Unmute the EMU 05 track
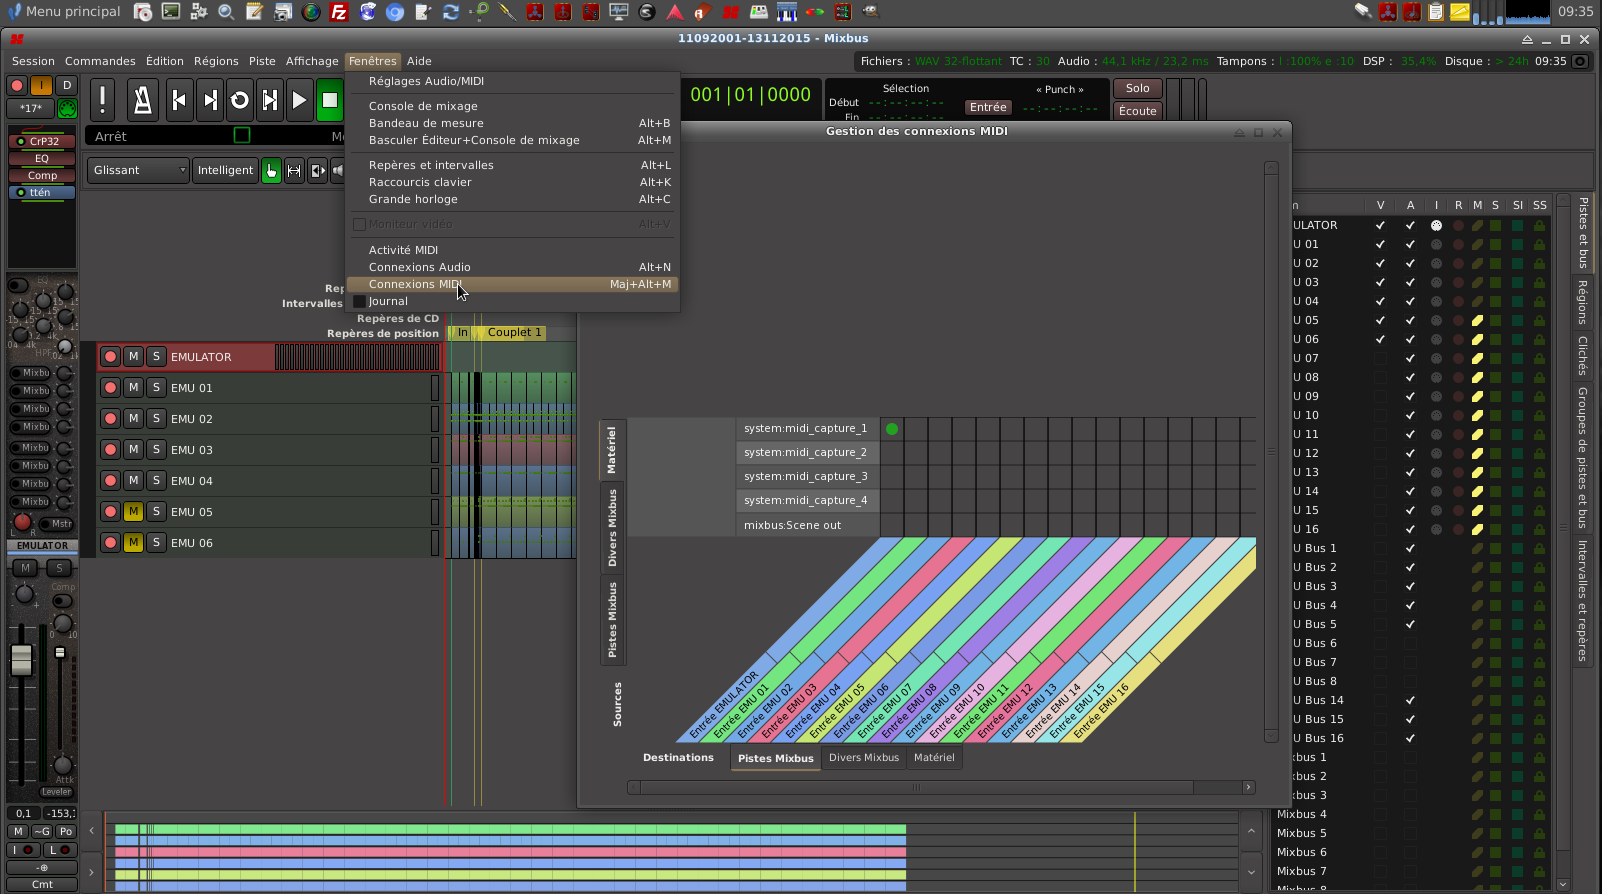The image size is (1602, 894). tap(133, 512)
